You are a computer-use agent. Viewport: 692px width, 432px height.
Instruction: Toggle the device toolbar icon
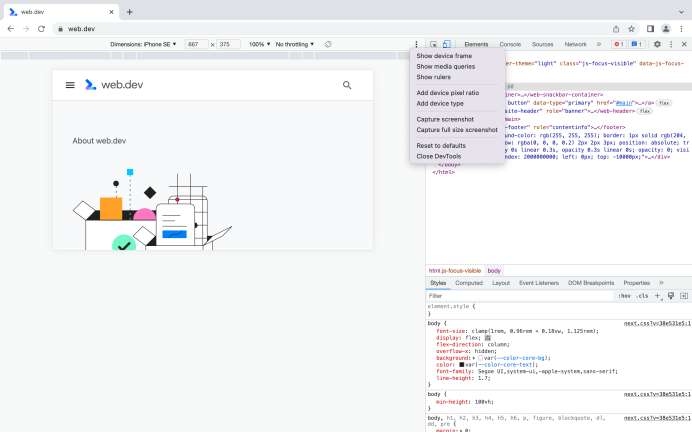[447, 44]
